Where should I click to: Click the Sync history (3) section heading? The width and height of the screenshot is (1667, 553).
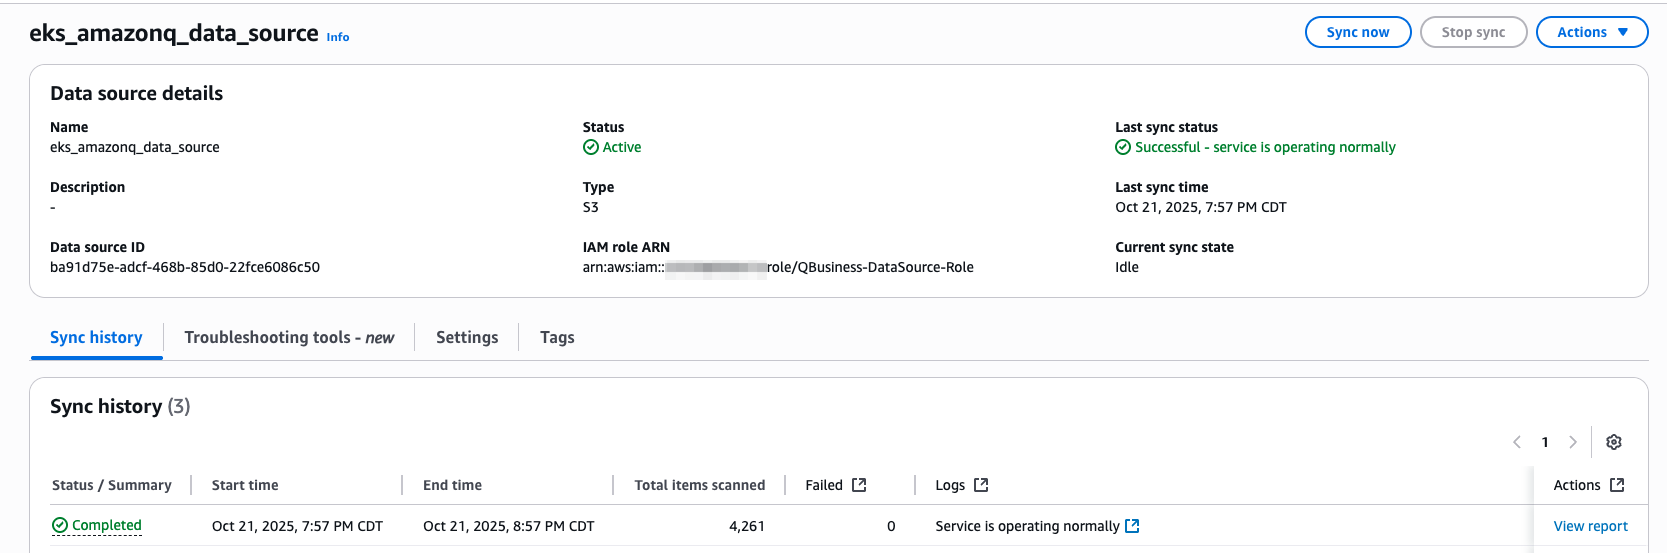click(120, 406)
